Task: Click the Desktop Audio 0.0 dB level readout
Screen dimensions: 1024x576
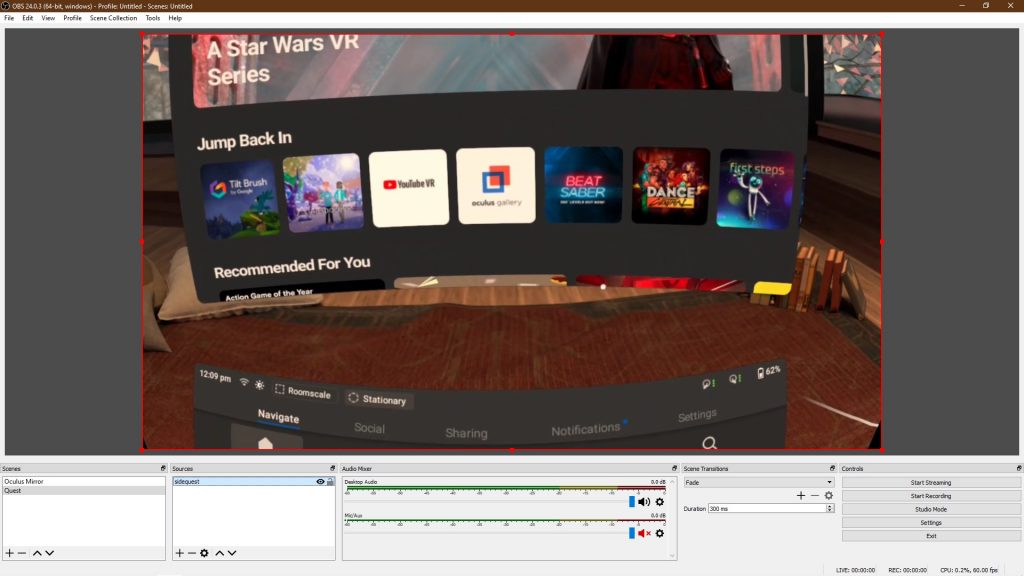Action: coord(658,482)
